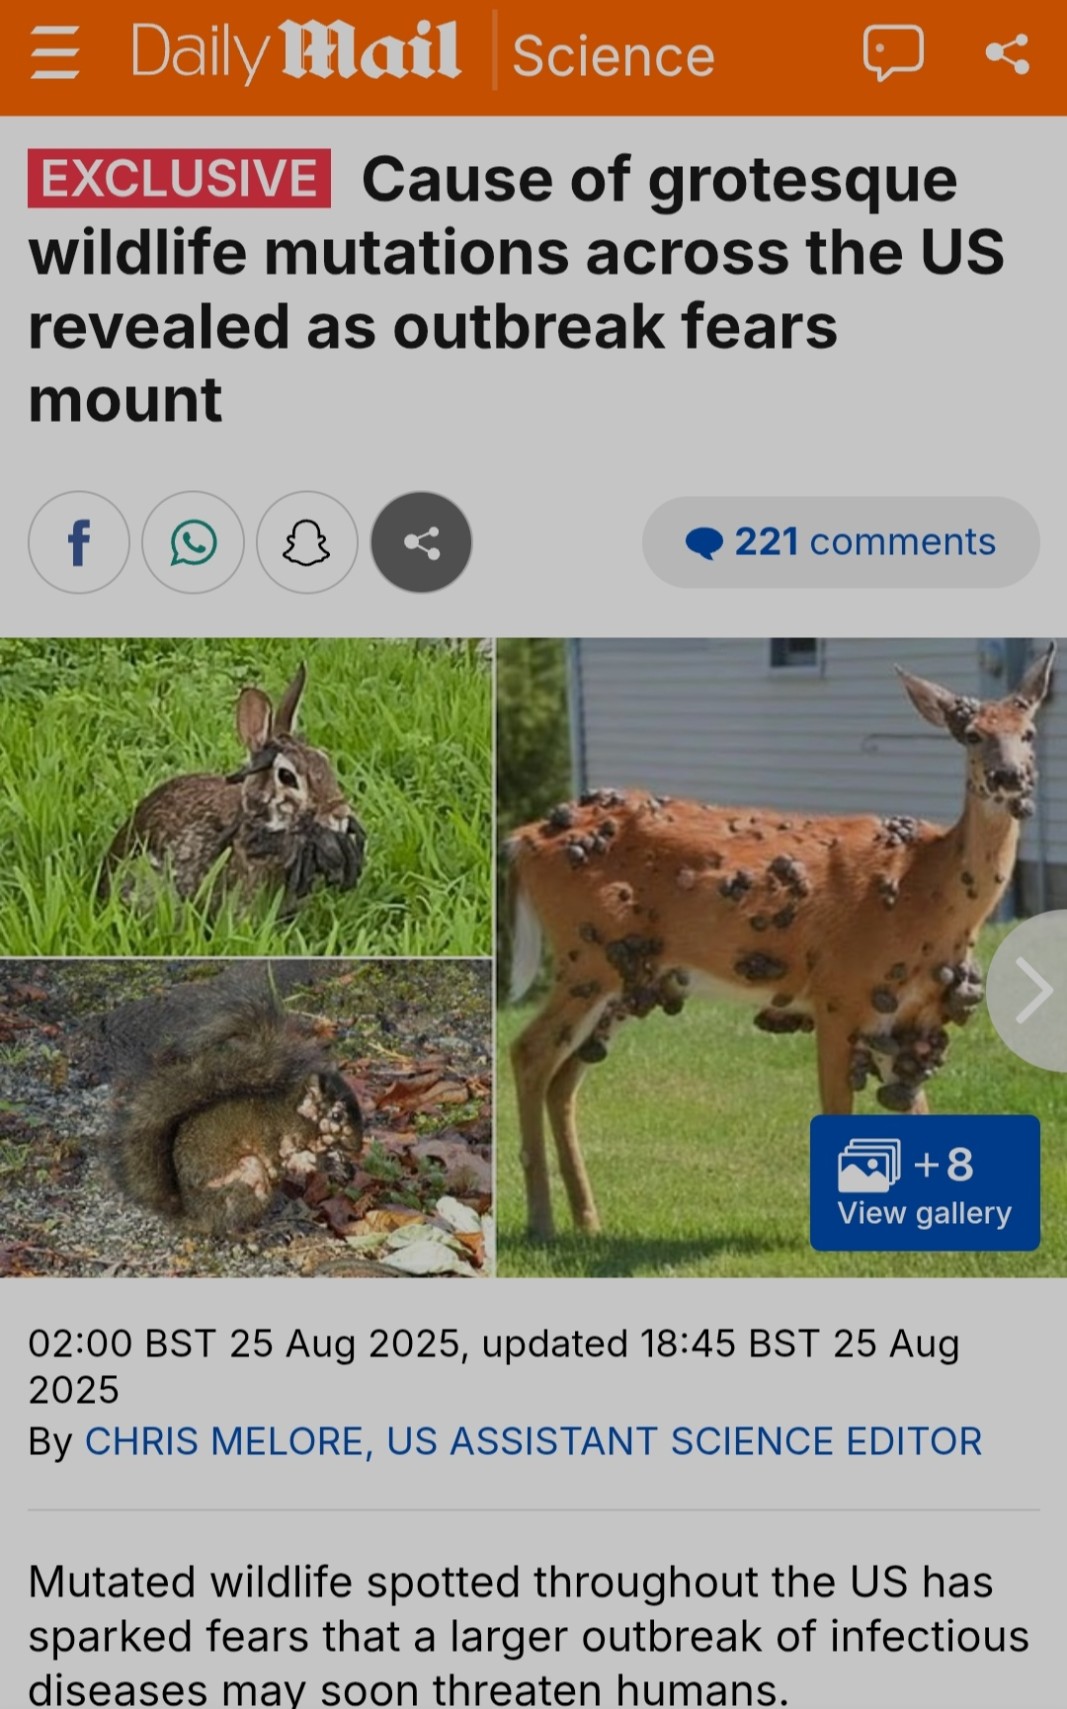Advance to next gallery image arrow
The height and width of the screenshot is (1709, 1067).
point(1030,990)
